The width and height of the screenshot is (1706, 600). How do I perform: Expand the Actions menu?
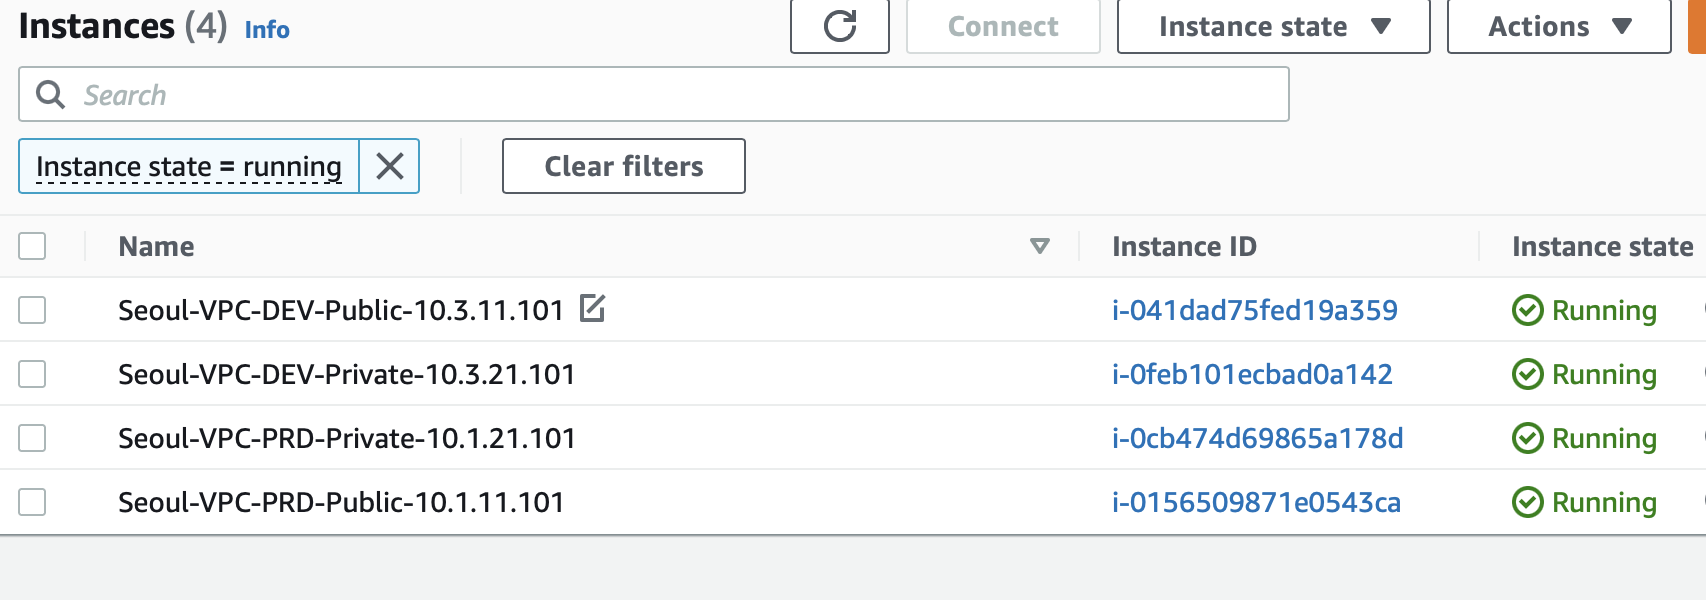pyautogui.click(x=1559, y=26)
